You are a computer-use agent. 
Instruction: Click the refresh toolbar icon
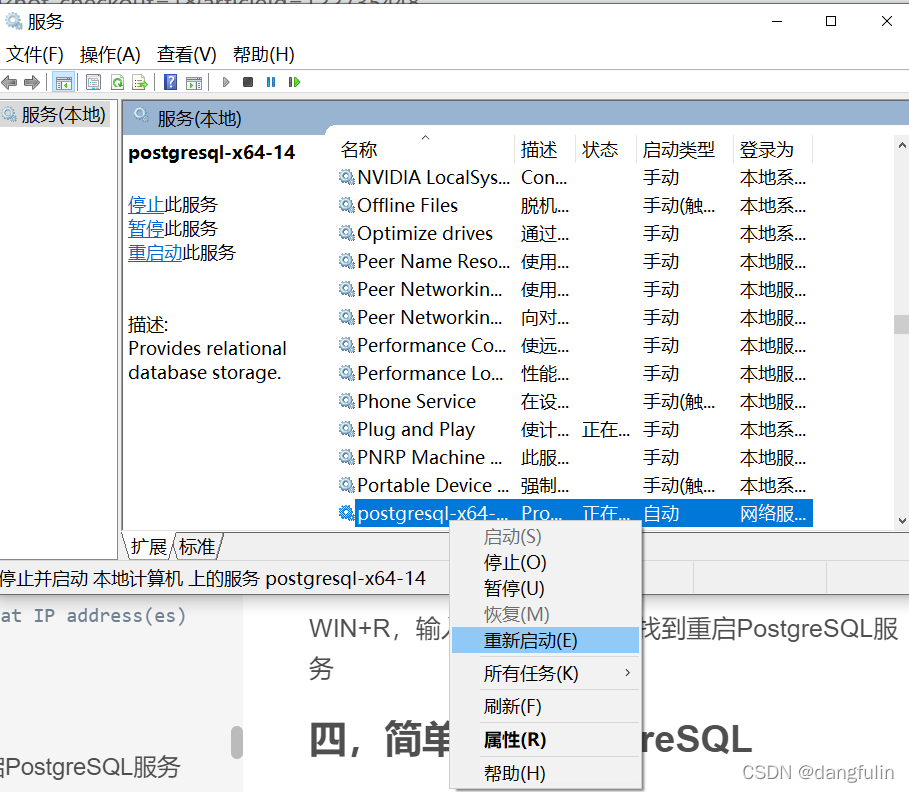pyautogui.click(x=116, y=81)
